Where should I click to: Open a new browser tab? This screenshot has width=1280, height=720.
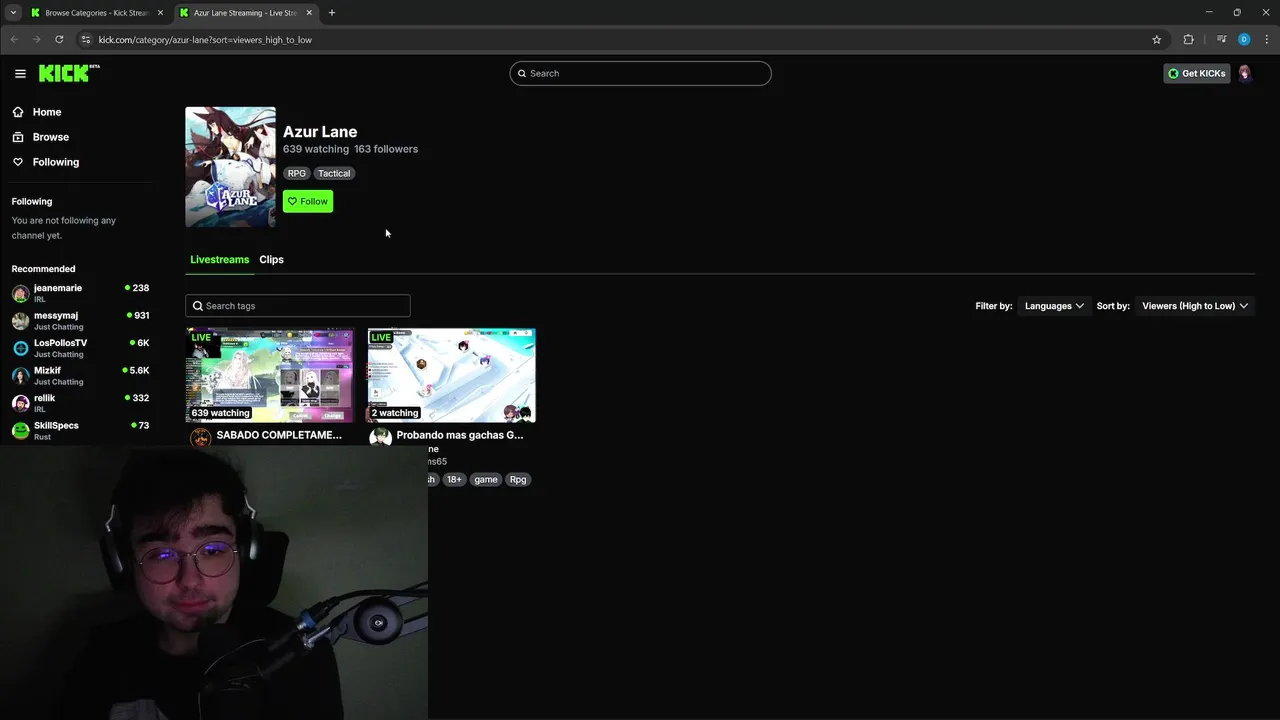332,13
